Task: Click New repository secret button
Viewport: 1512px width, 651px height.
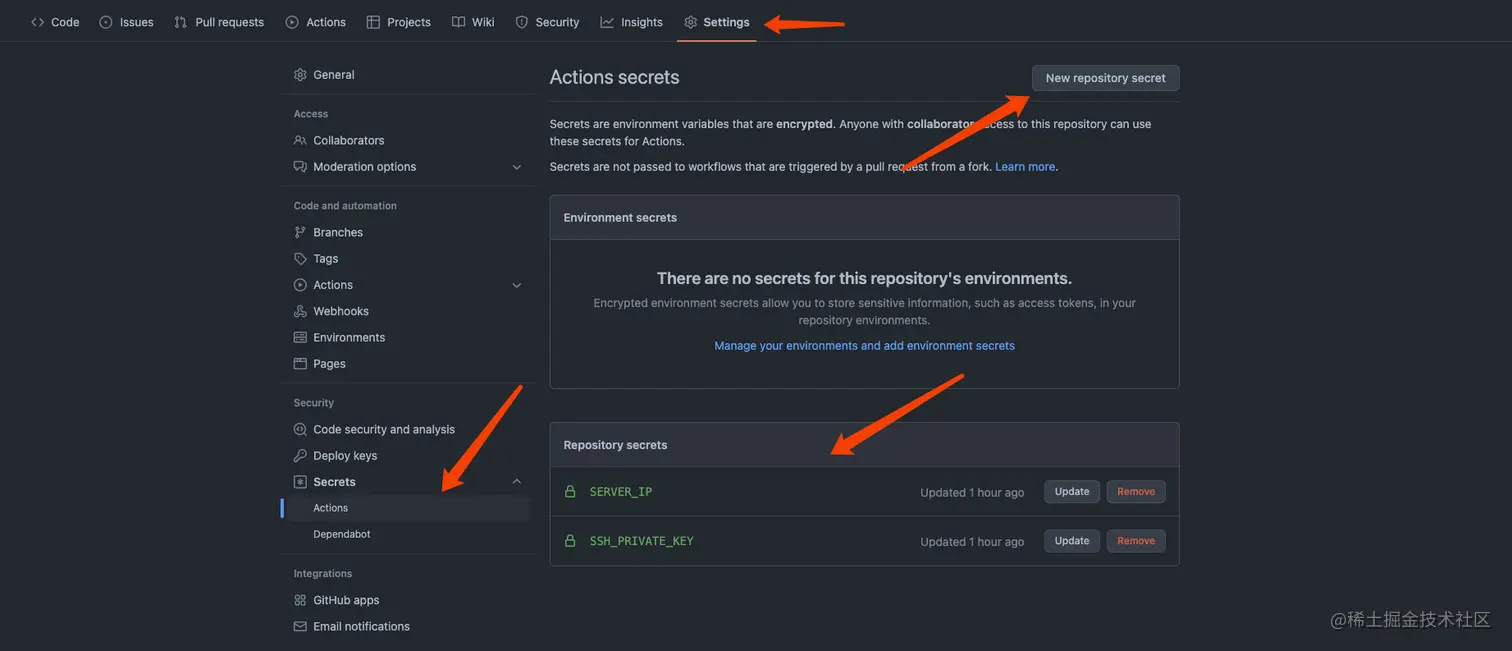Action: point(1105,78)
